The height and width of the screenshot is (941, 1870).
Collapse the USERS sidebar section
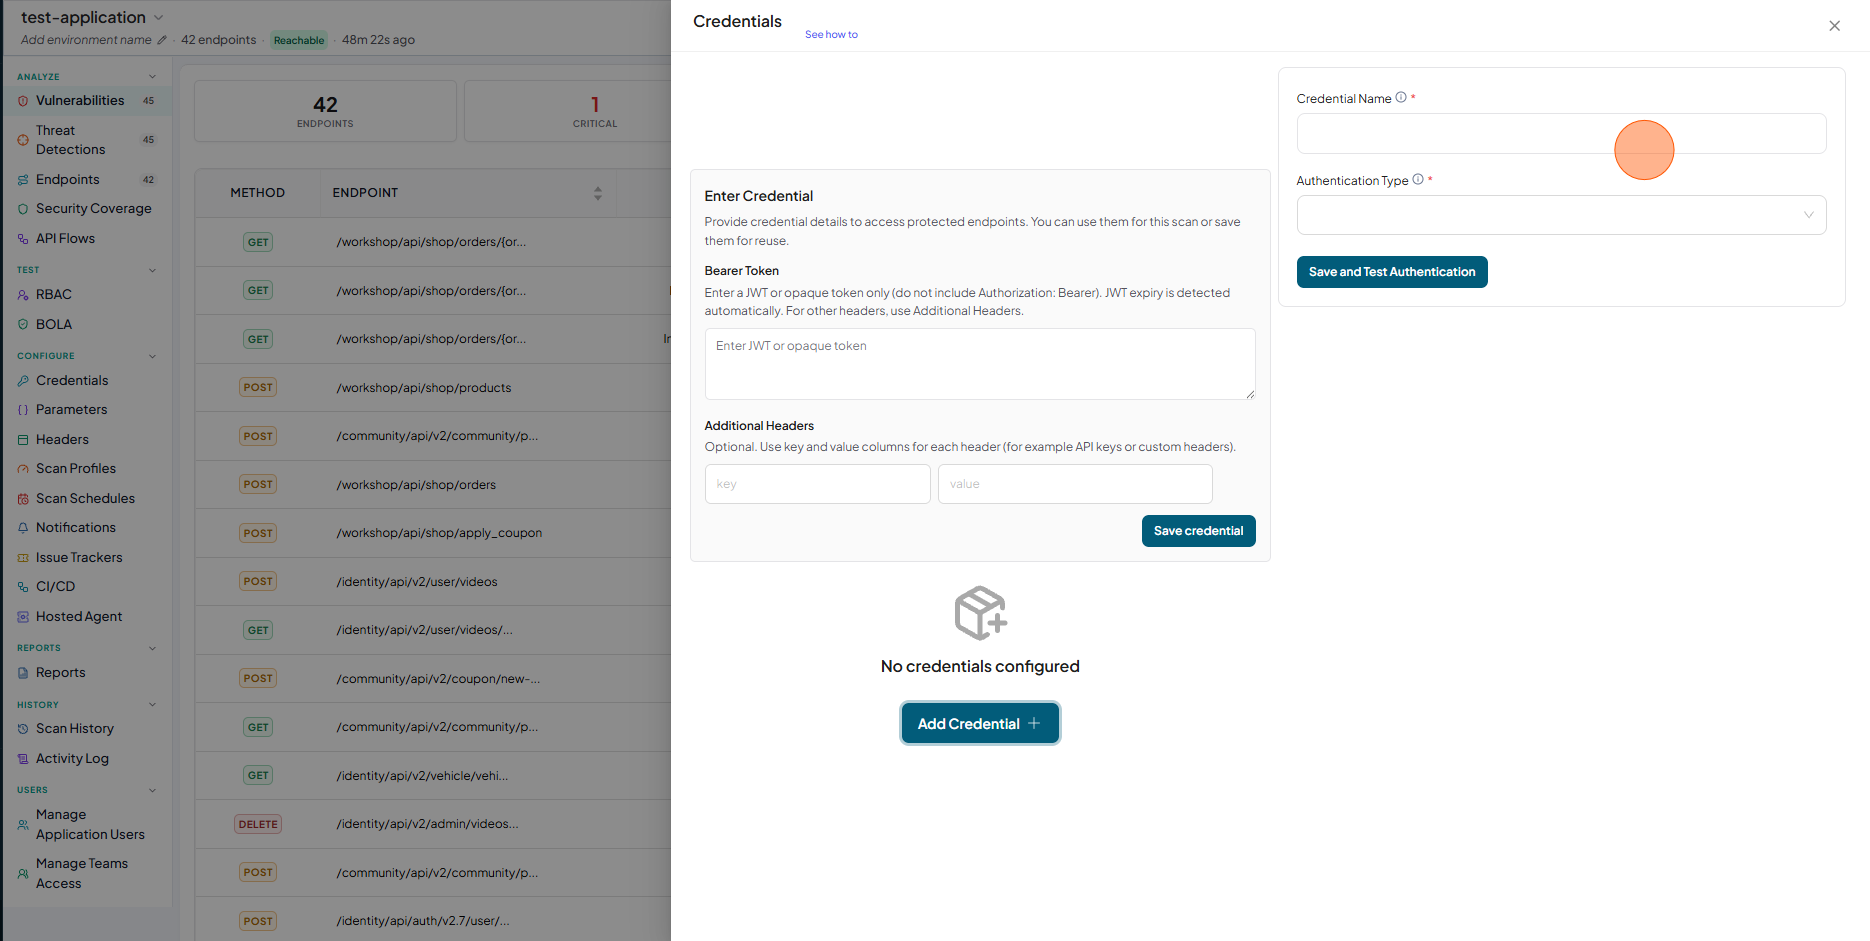coord(152,790)
